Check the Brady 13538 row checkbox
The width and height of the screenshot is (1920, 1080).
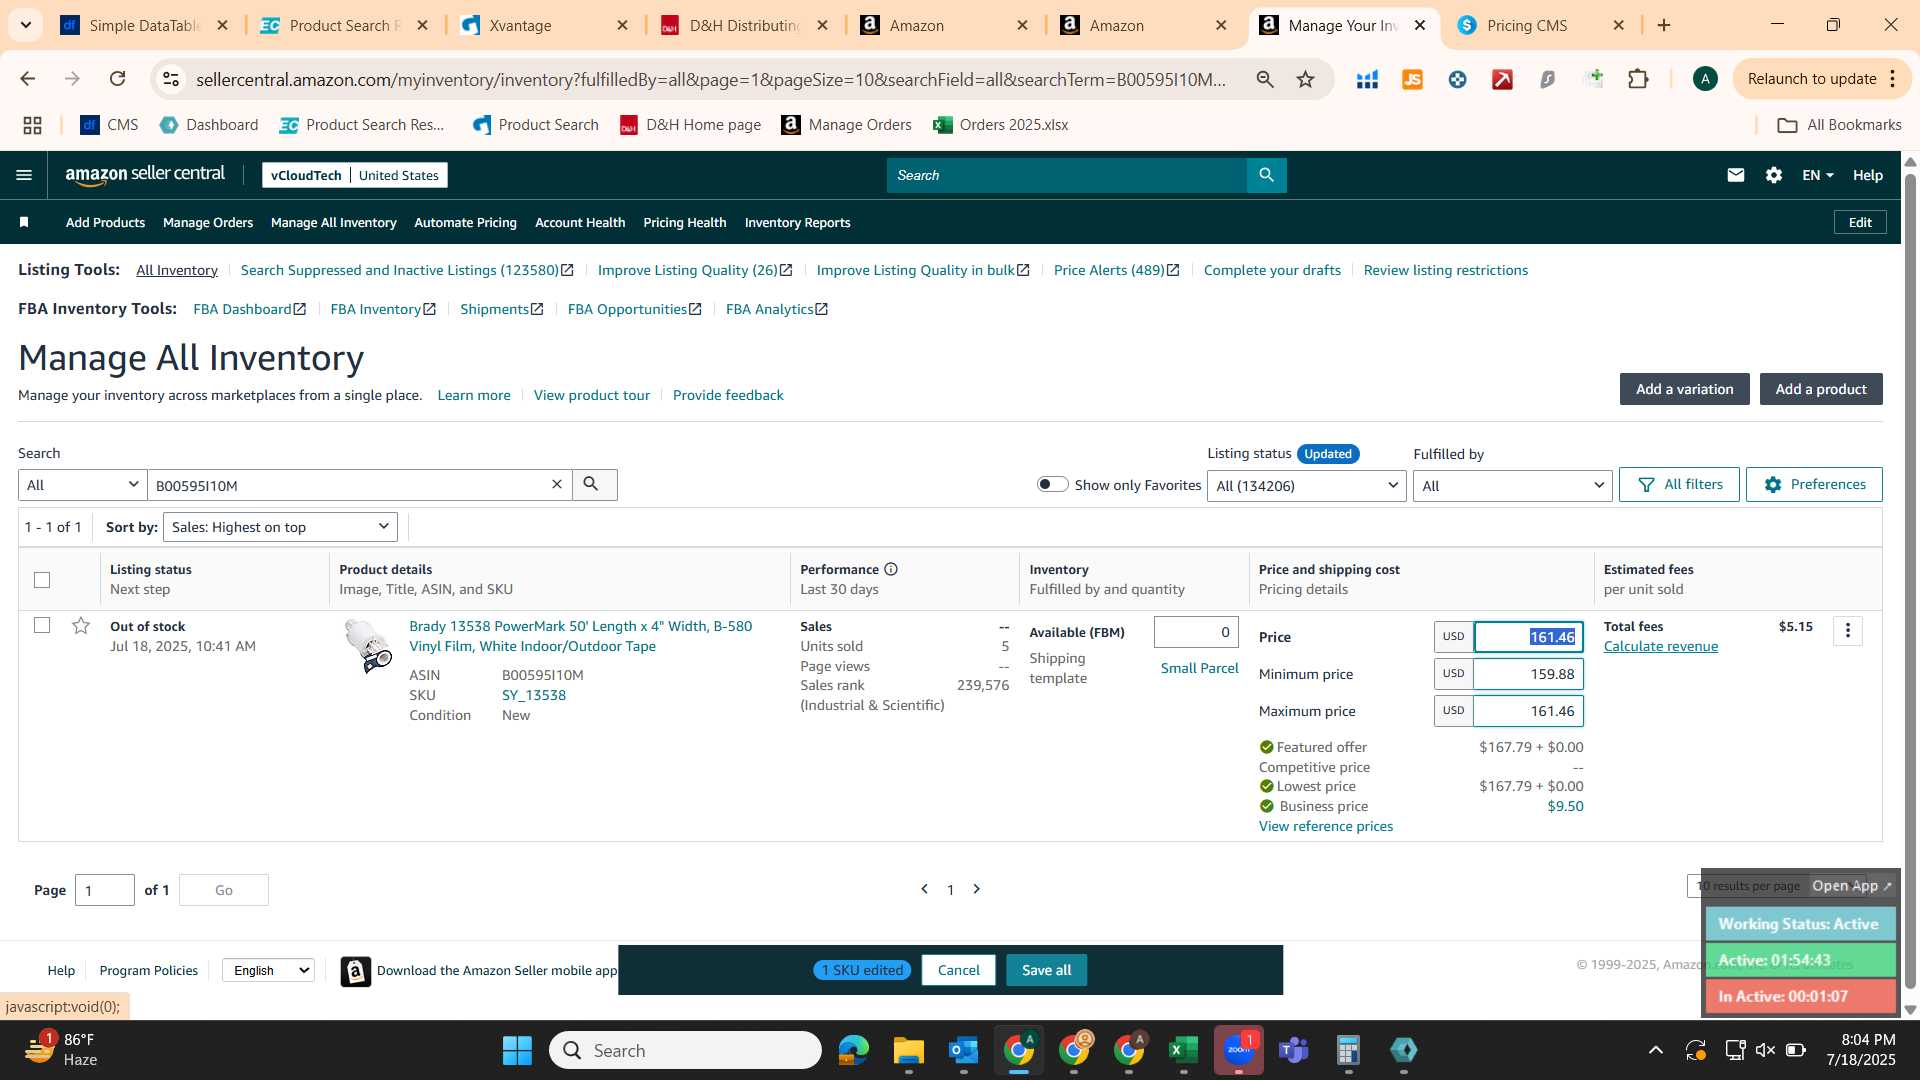point(42,625)
